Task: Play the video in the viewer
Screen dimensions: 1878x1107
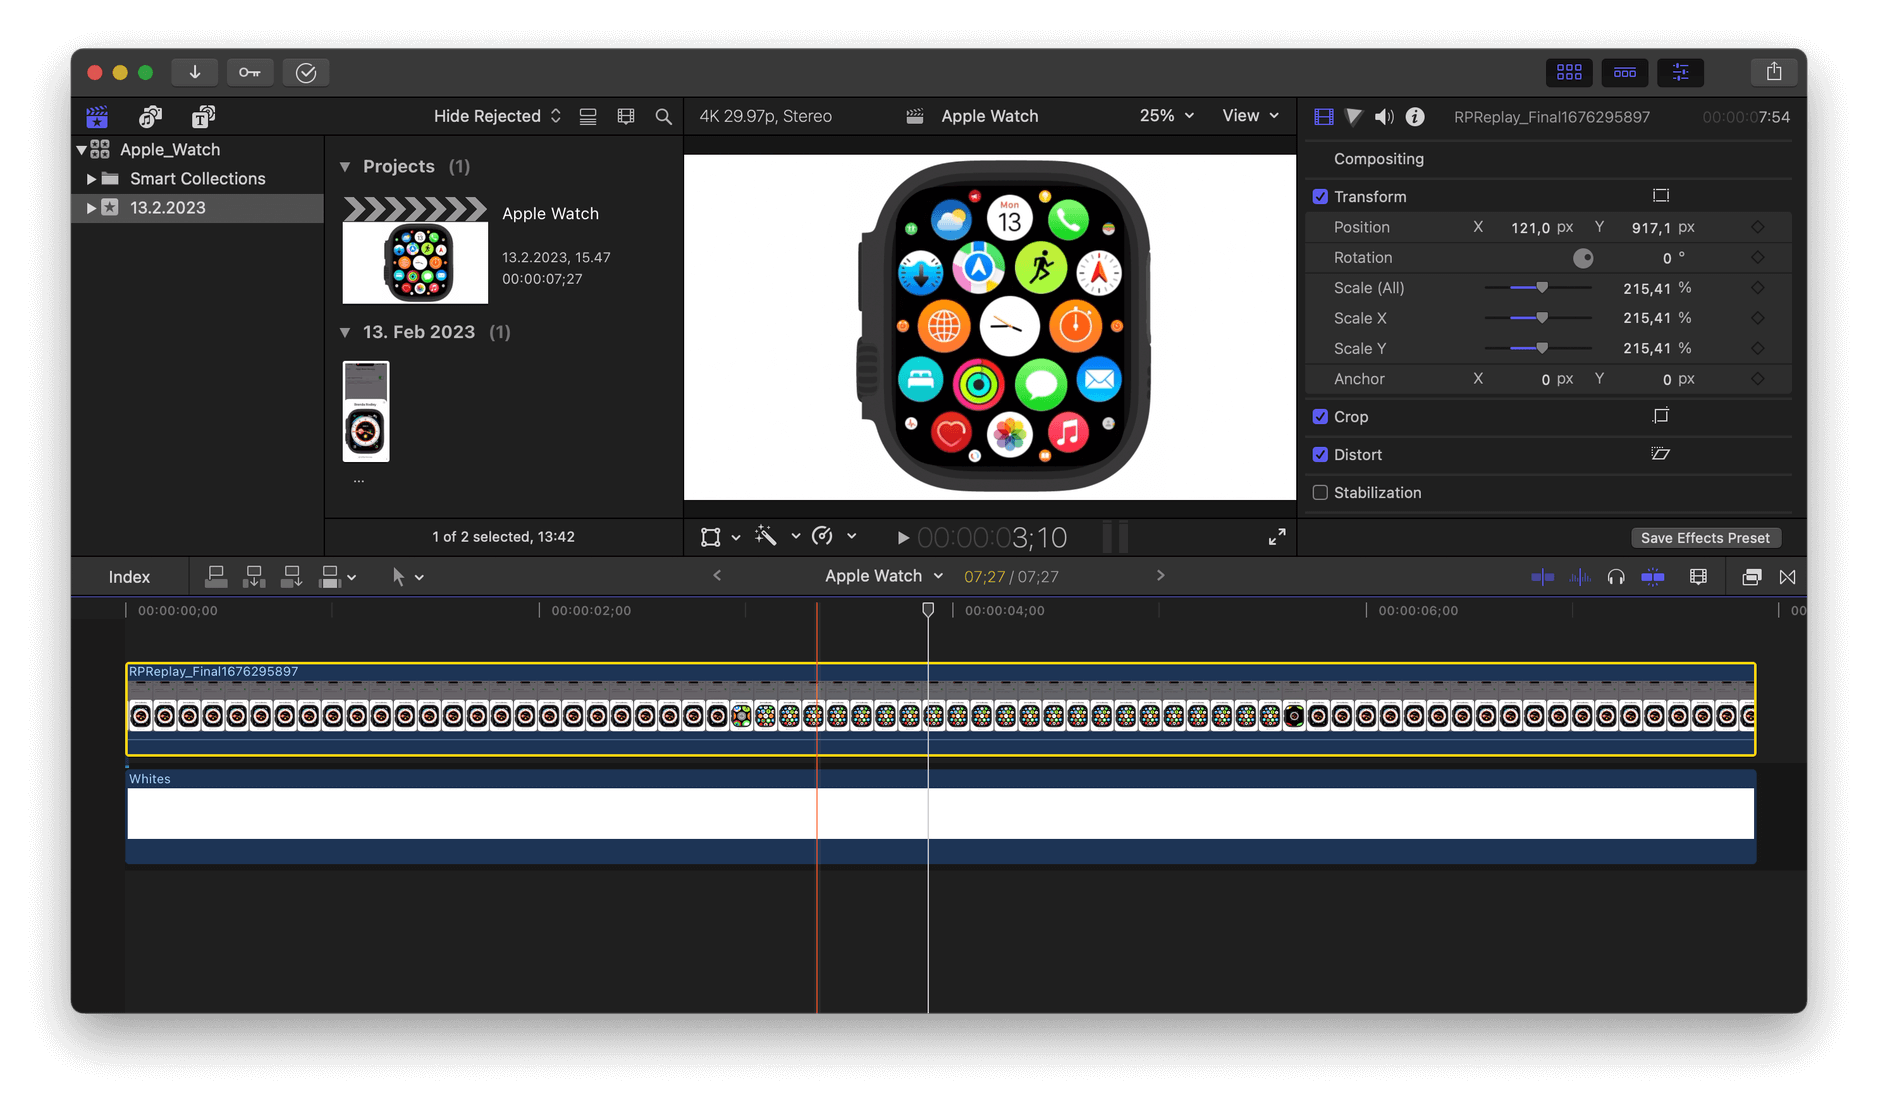Action: coord(903,538)
